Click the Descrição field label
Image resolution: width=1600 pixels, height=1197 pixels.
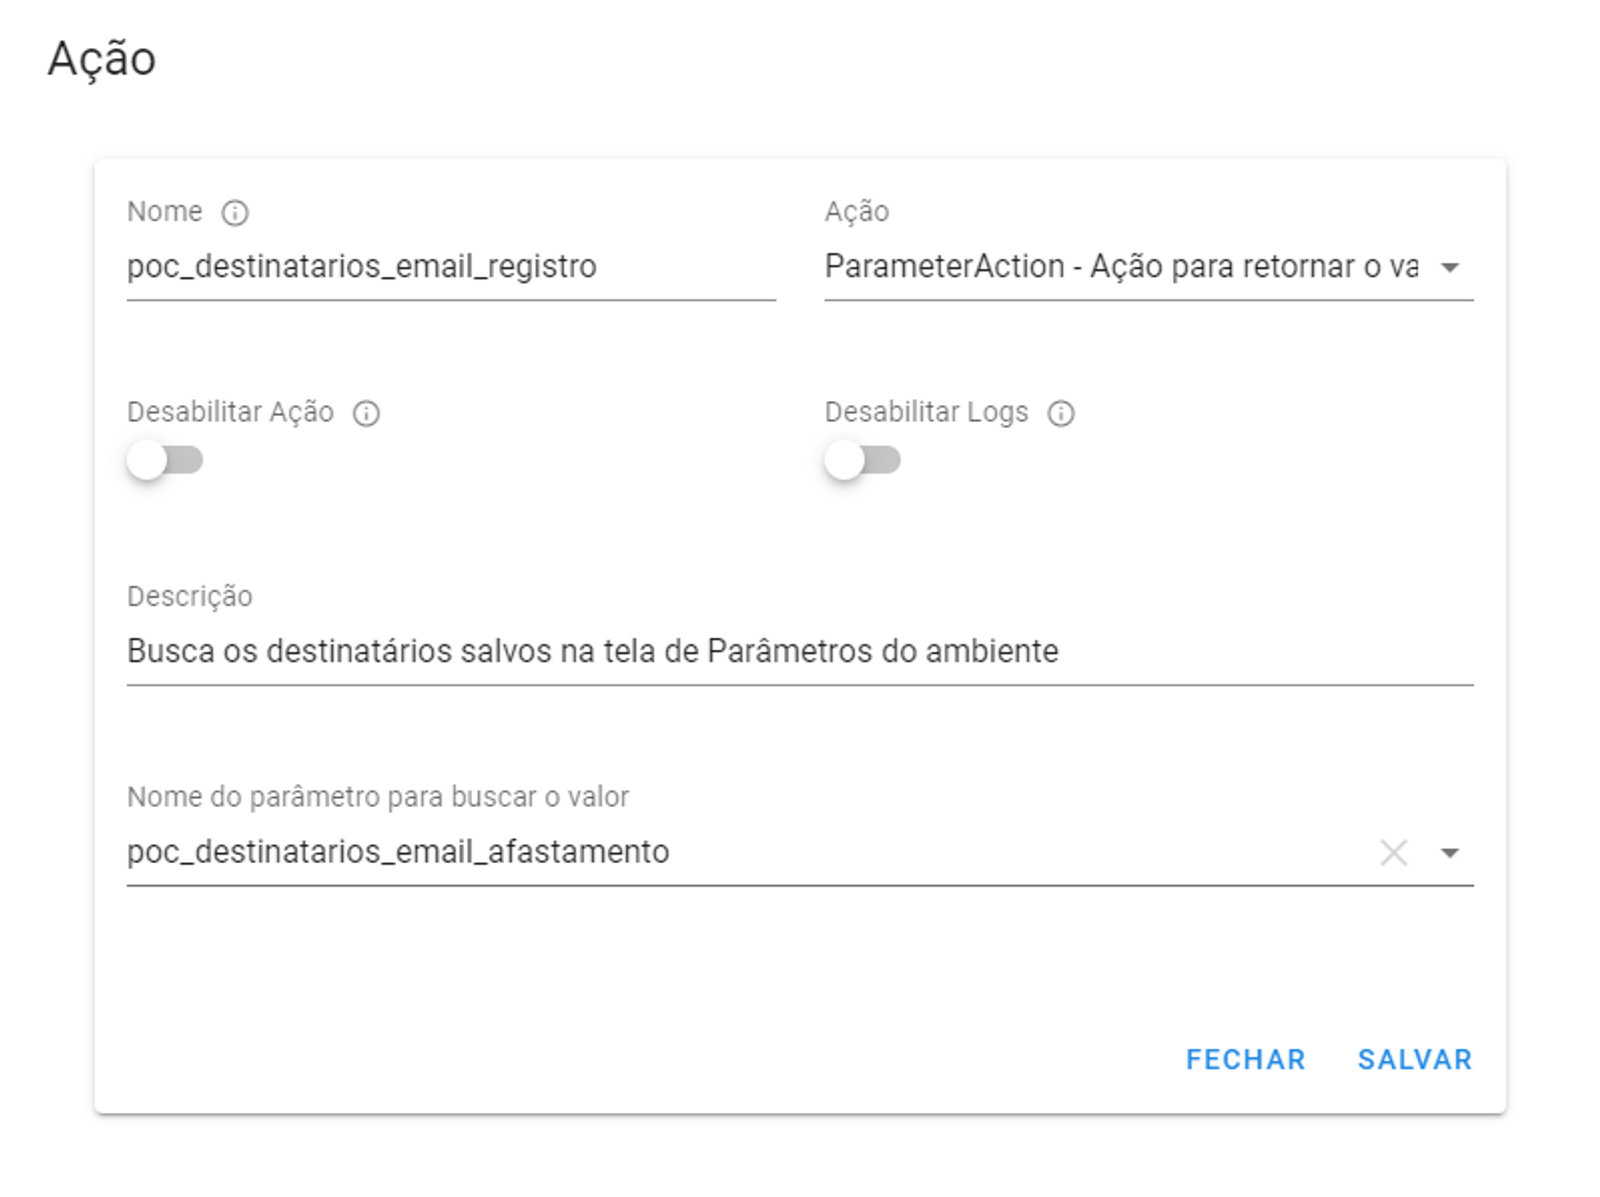tap(190, 596)
